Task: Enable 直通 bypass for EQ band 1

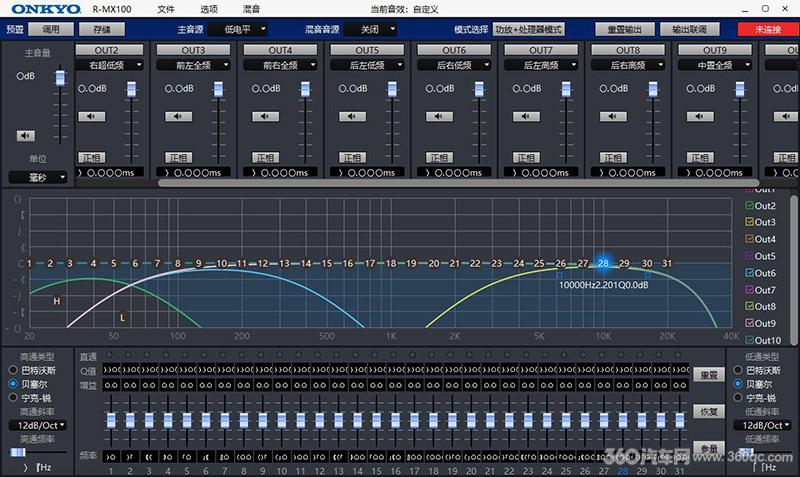Action: point(110,355)
